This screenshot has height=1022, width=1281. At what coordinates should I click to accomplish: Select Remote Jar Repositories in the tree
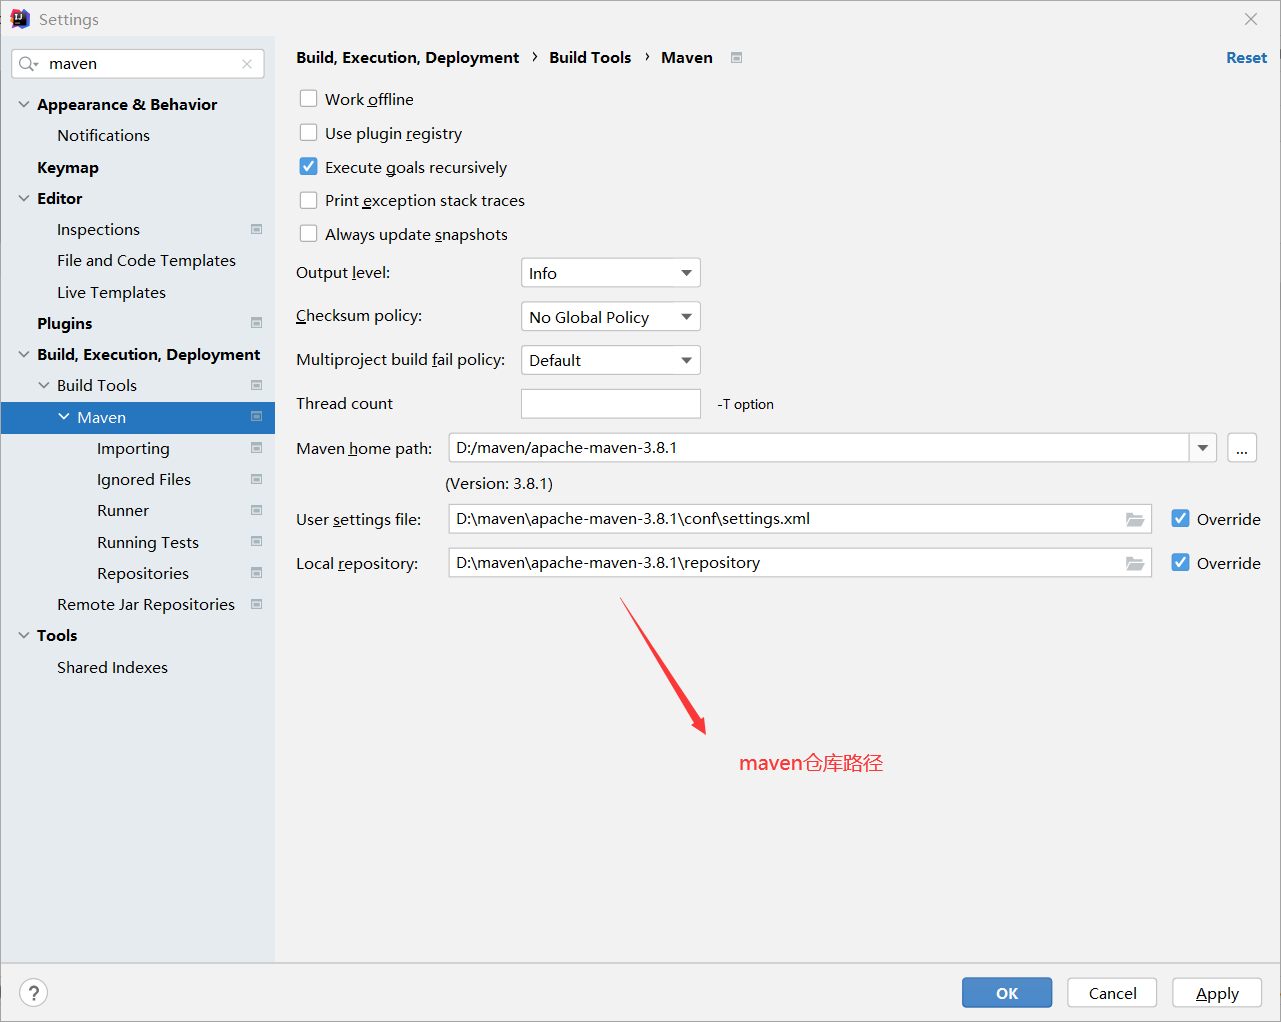click(146, 604)
